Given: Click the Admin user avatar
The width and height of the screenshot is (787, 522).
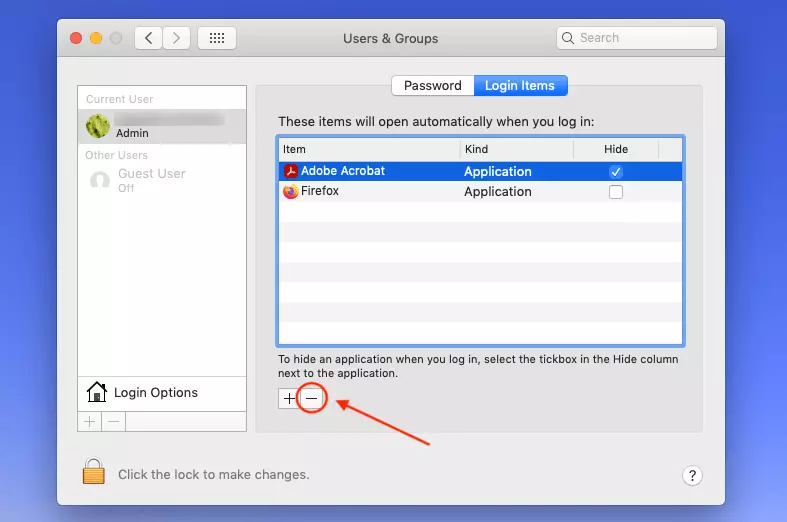Looking at the screenshot, I should pyautogui.click(x=98, y=125).
